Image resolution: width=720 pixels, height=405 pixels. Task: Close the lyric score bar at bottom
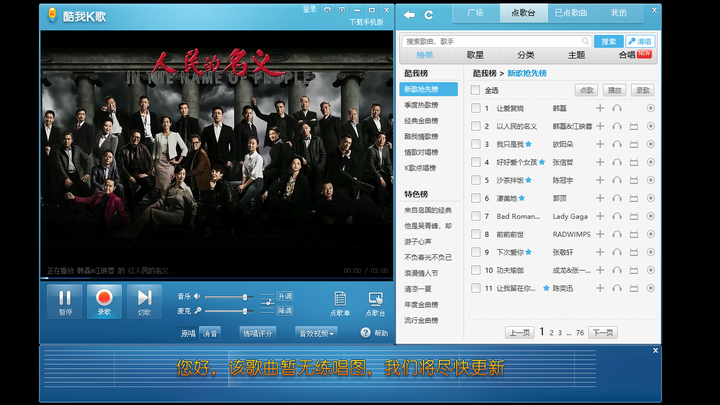pyautogui.click(x=655, y=350)
